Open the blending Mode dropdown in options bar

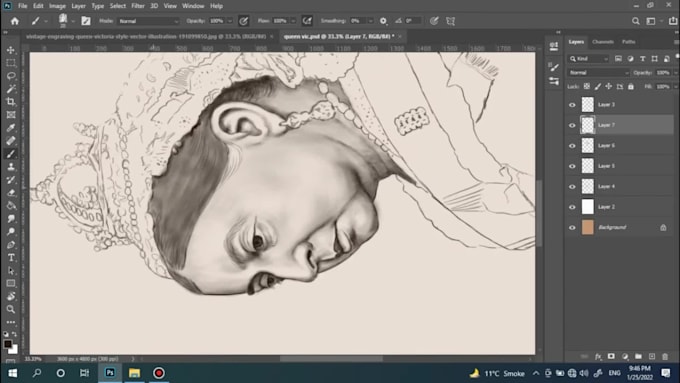coord(148,21)
